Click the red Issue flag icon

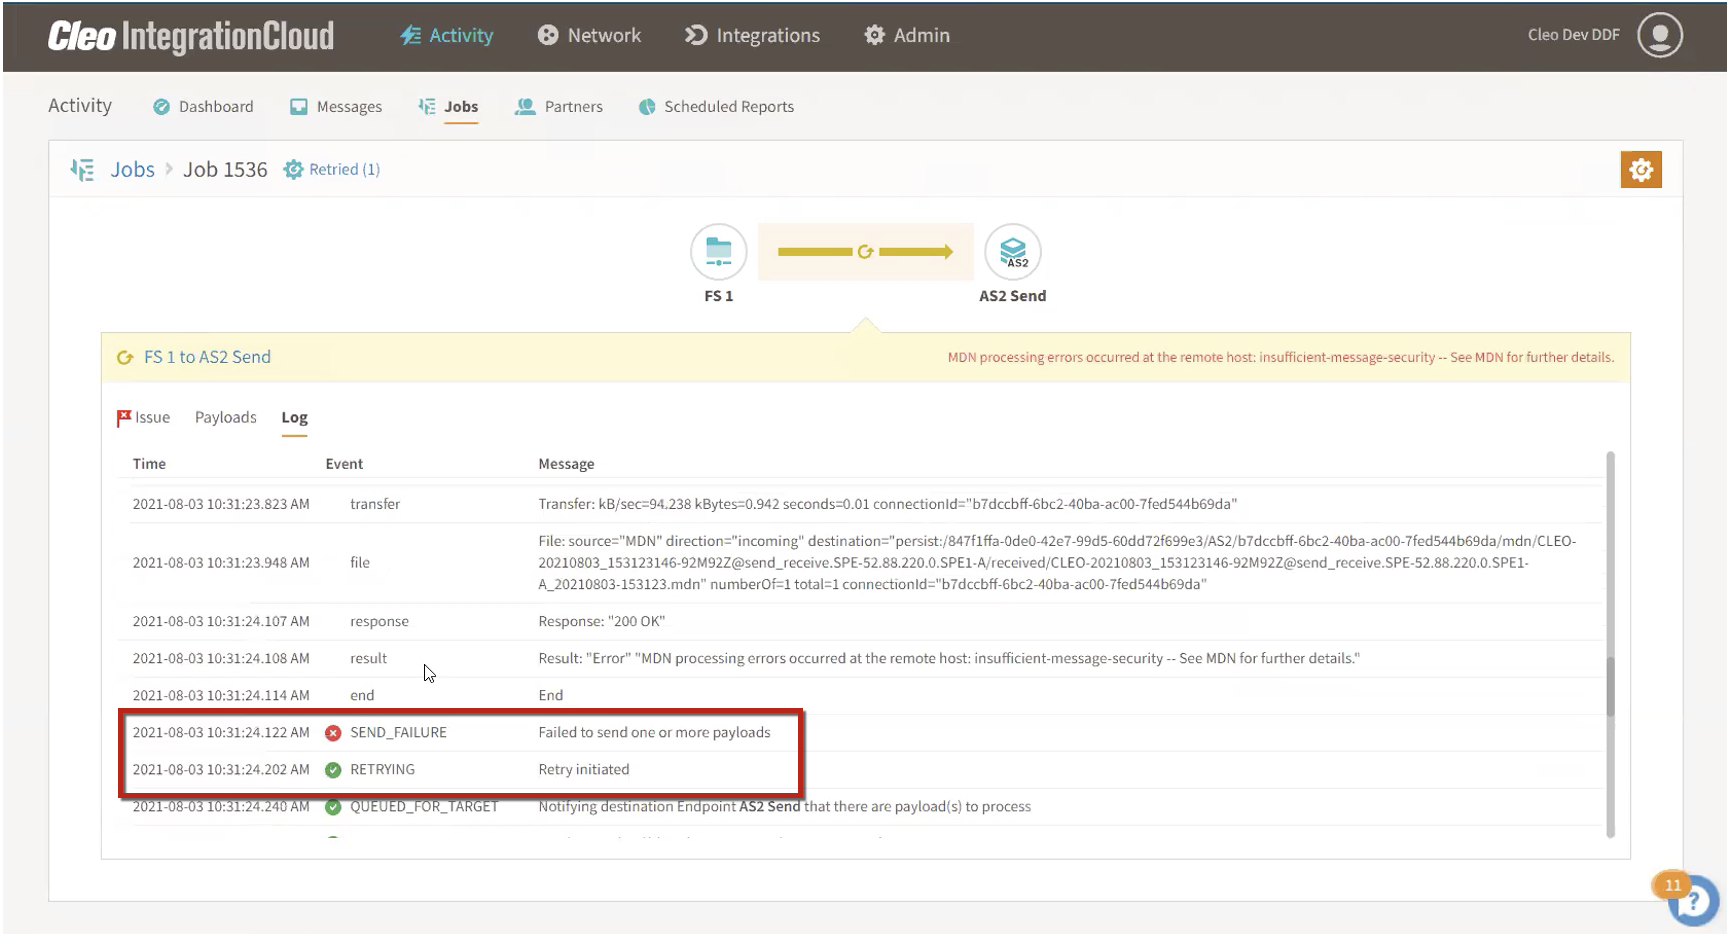coord(123,417)
